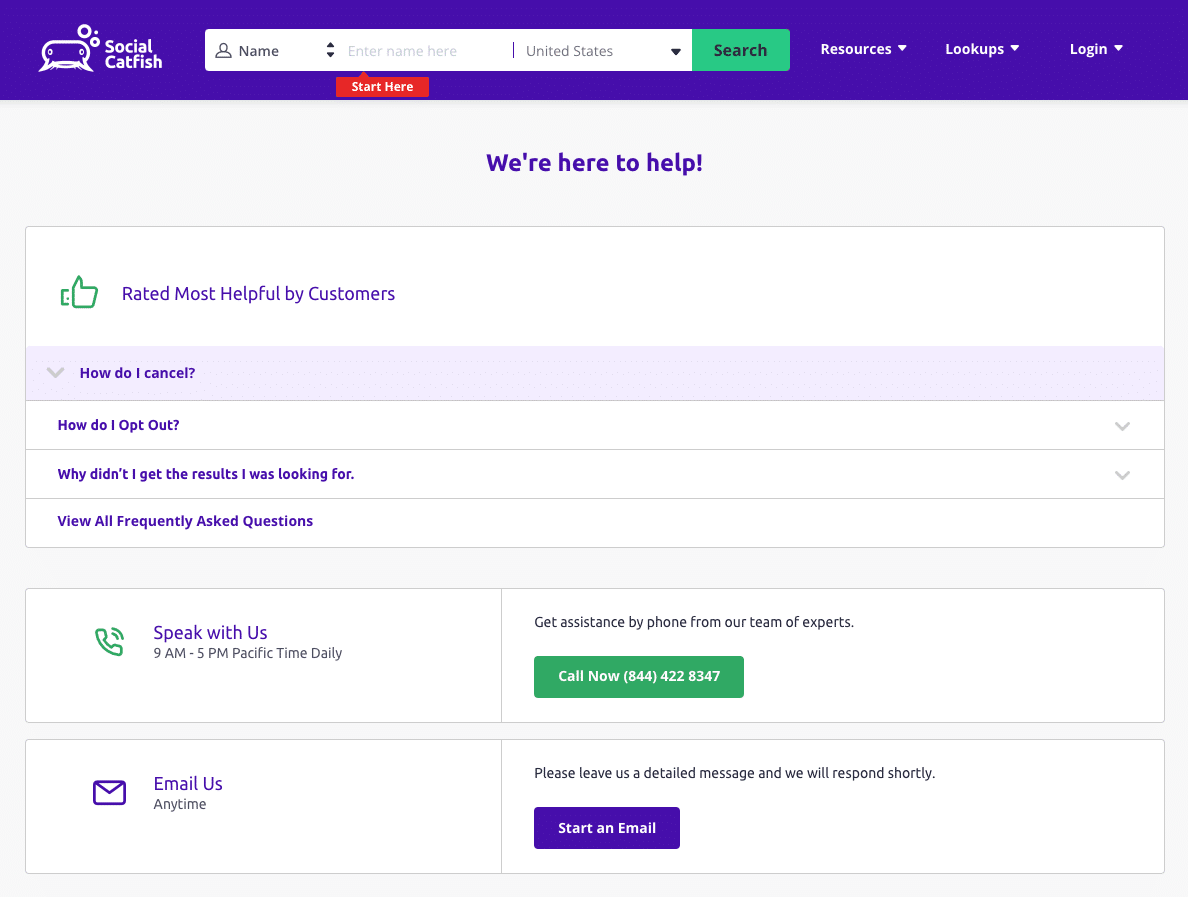Viewport: 1188px width, 897px height.
Task: Open the Resources menu
Action: coord(863,49)
